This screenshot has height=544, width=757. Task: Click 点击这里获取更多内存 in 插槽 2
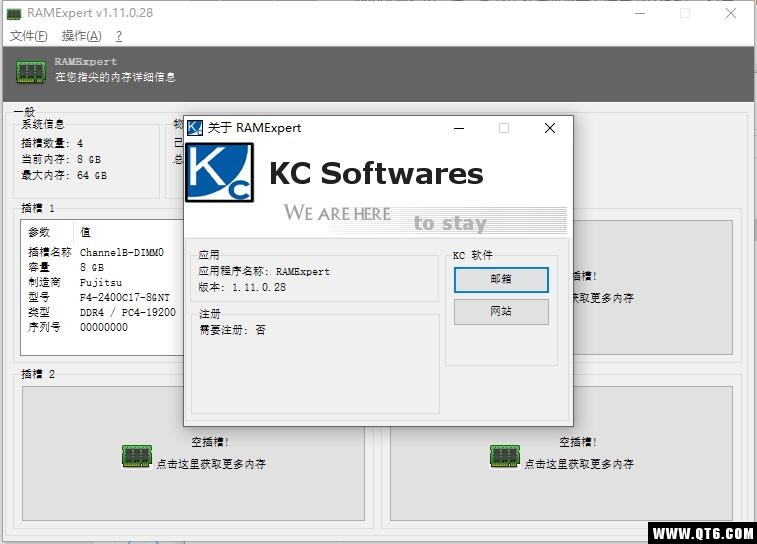(211, 464)
